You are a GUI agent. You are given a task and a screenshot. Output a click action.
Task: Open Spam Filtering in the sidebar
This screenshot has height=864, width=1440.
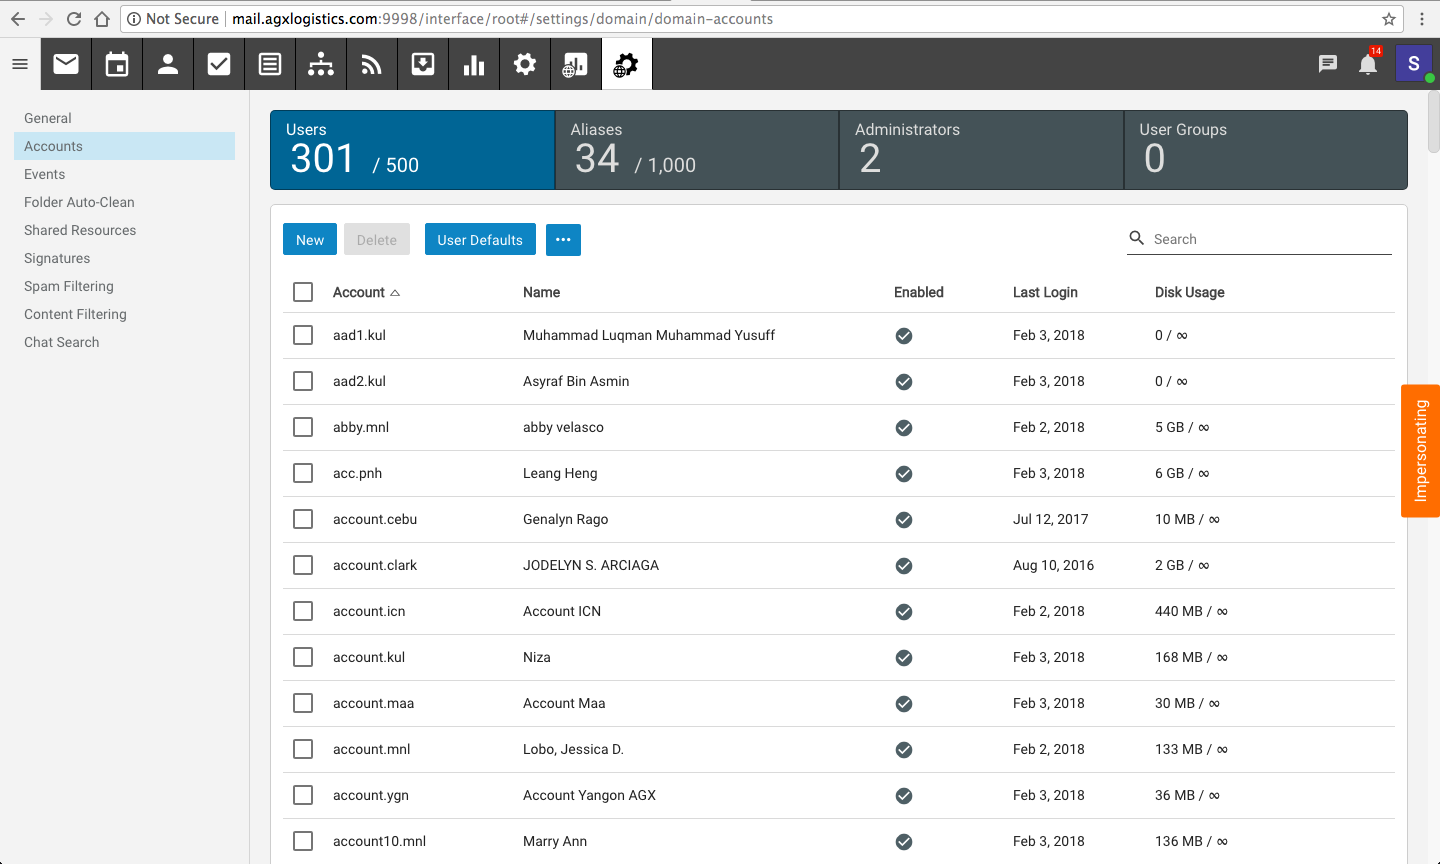pos(69,286)
